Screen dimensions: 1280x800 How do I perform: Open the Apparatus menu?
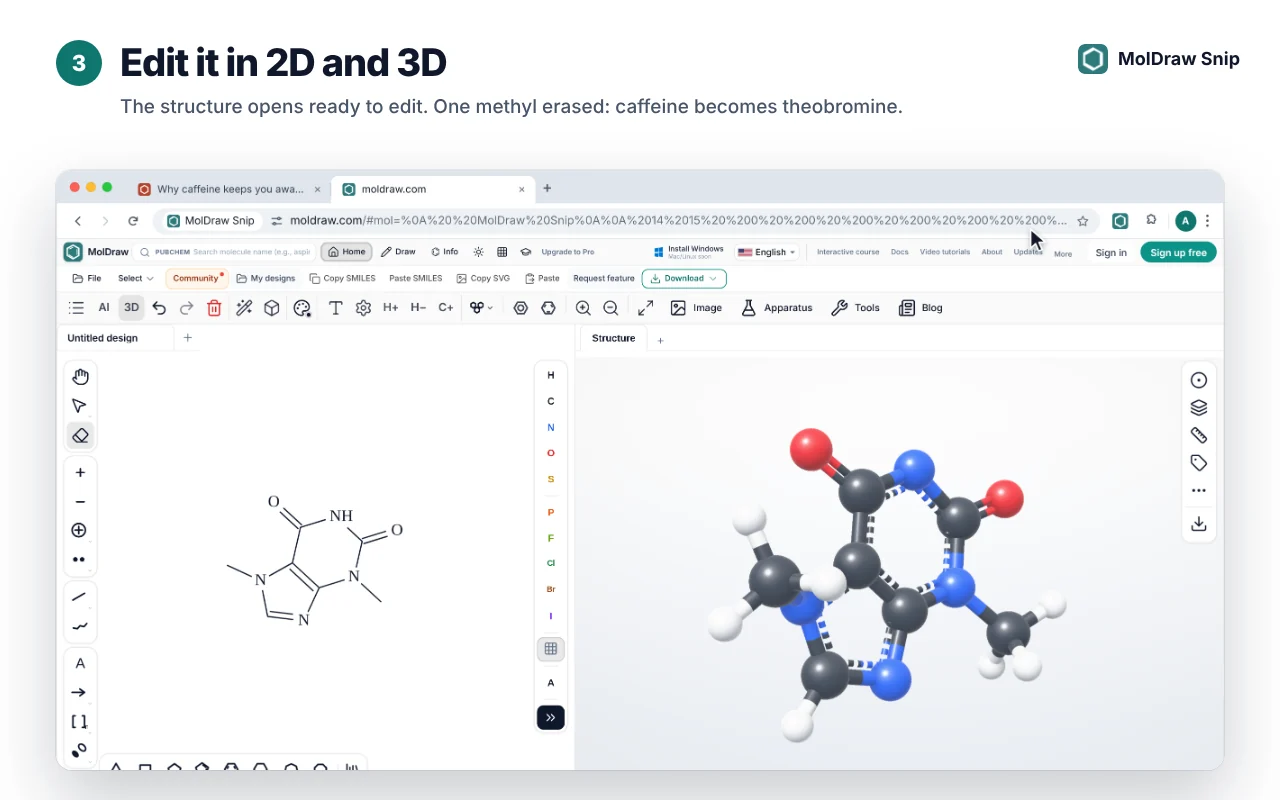pyautogui.click(x=776, y=308)
